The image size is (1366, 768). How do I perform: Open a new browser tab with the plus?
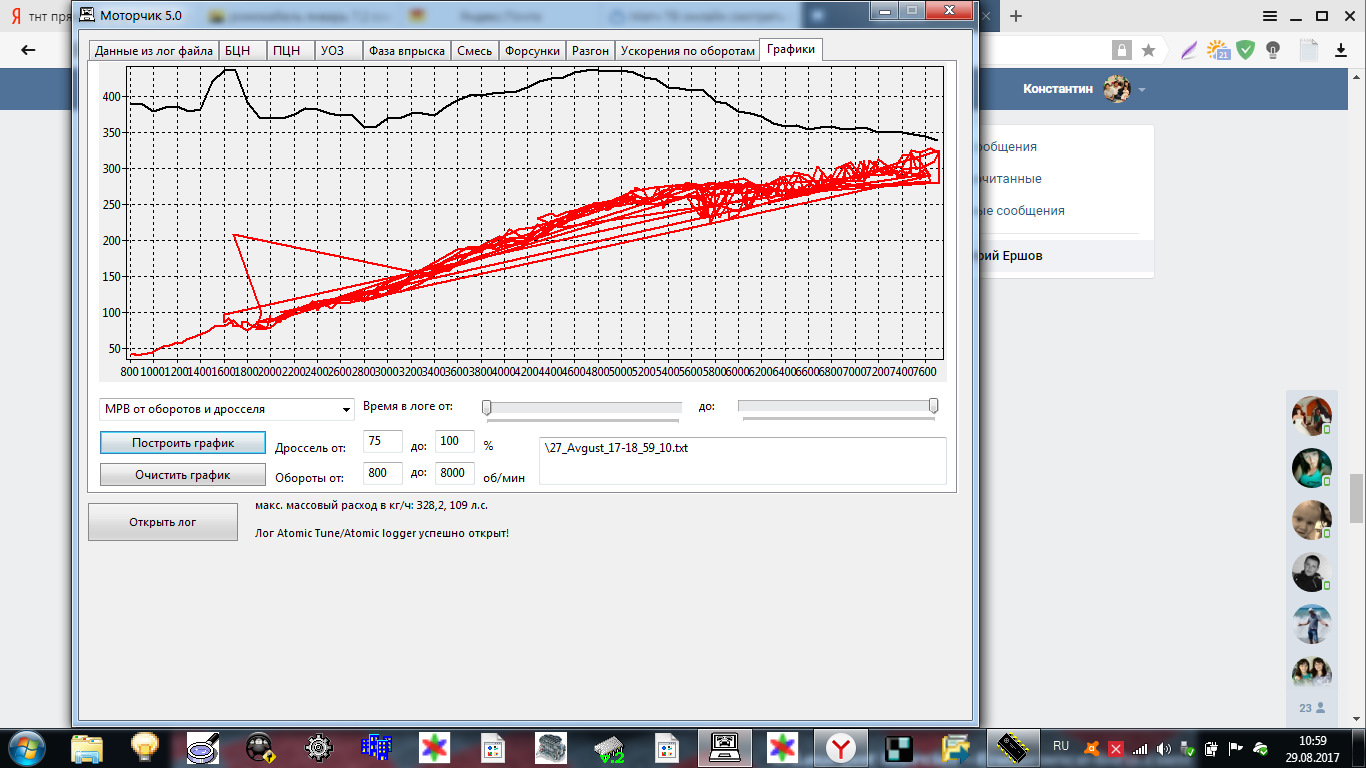pyautogui.click(x=1016, y=16)
